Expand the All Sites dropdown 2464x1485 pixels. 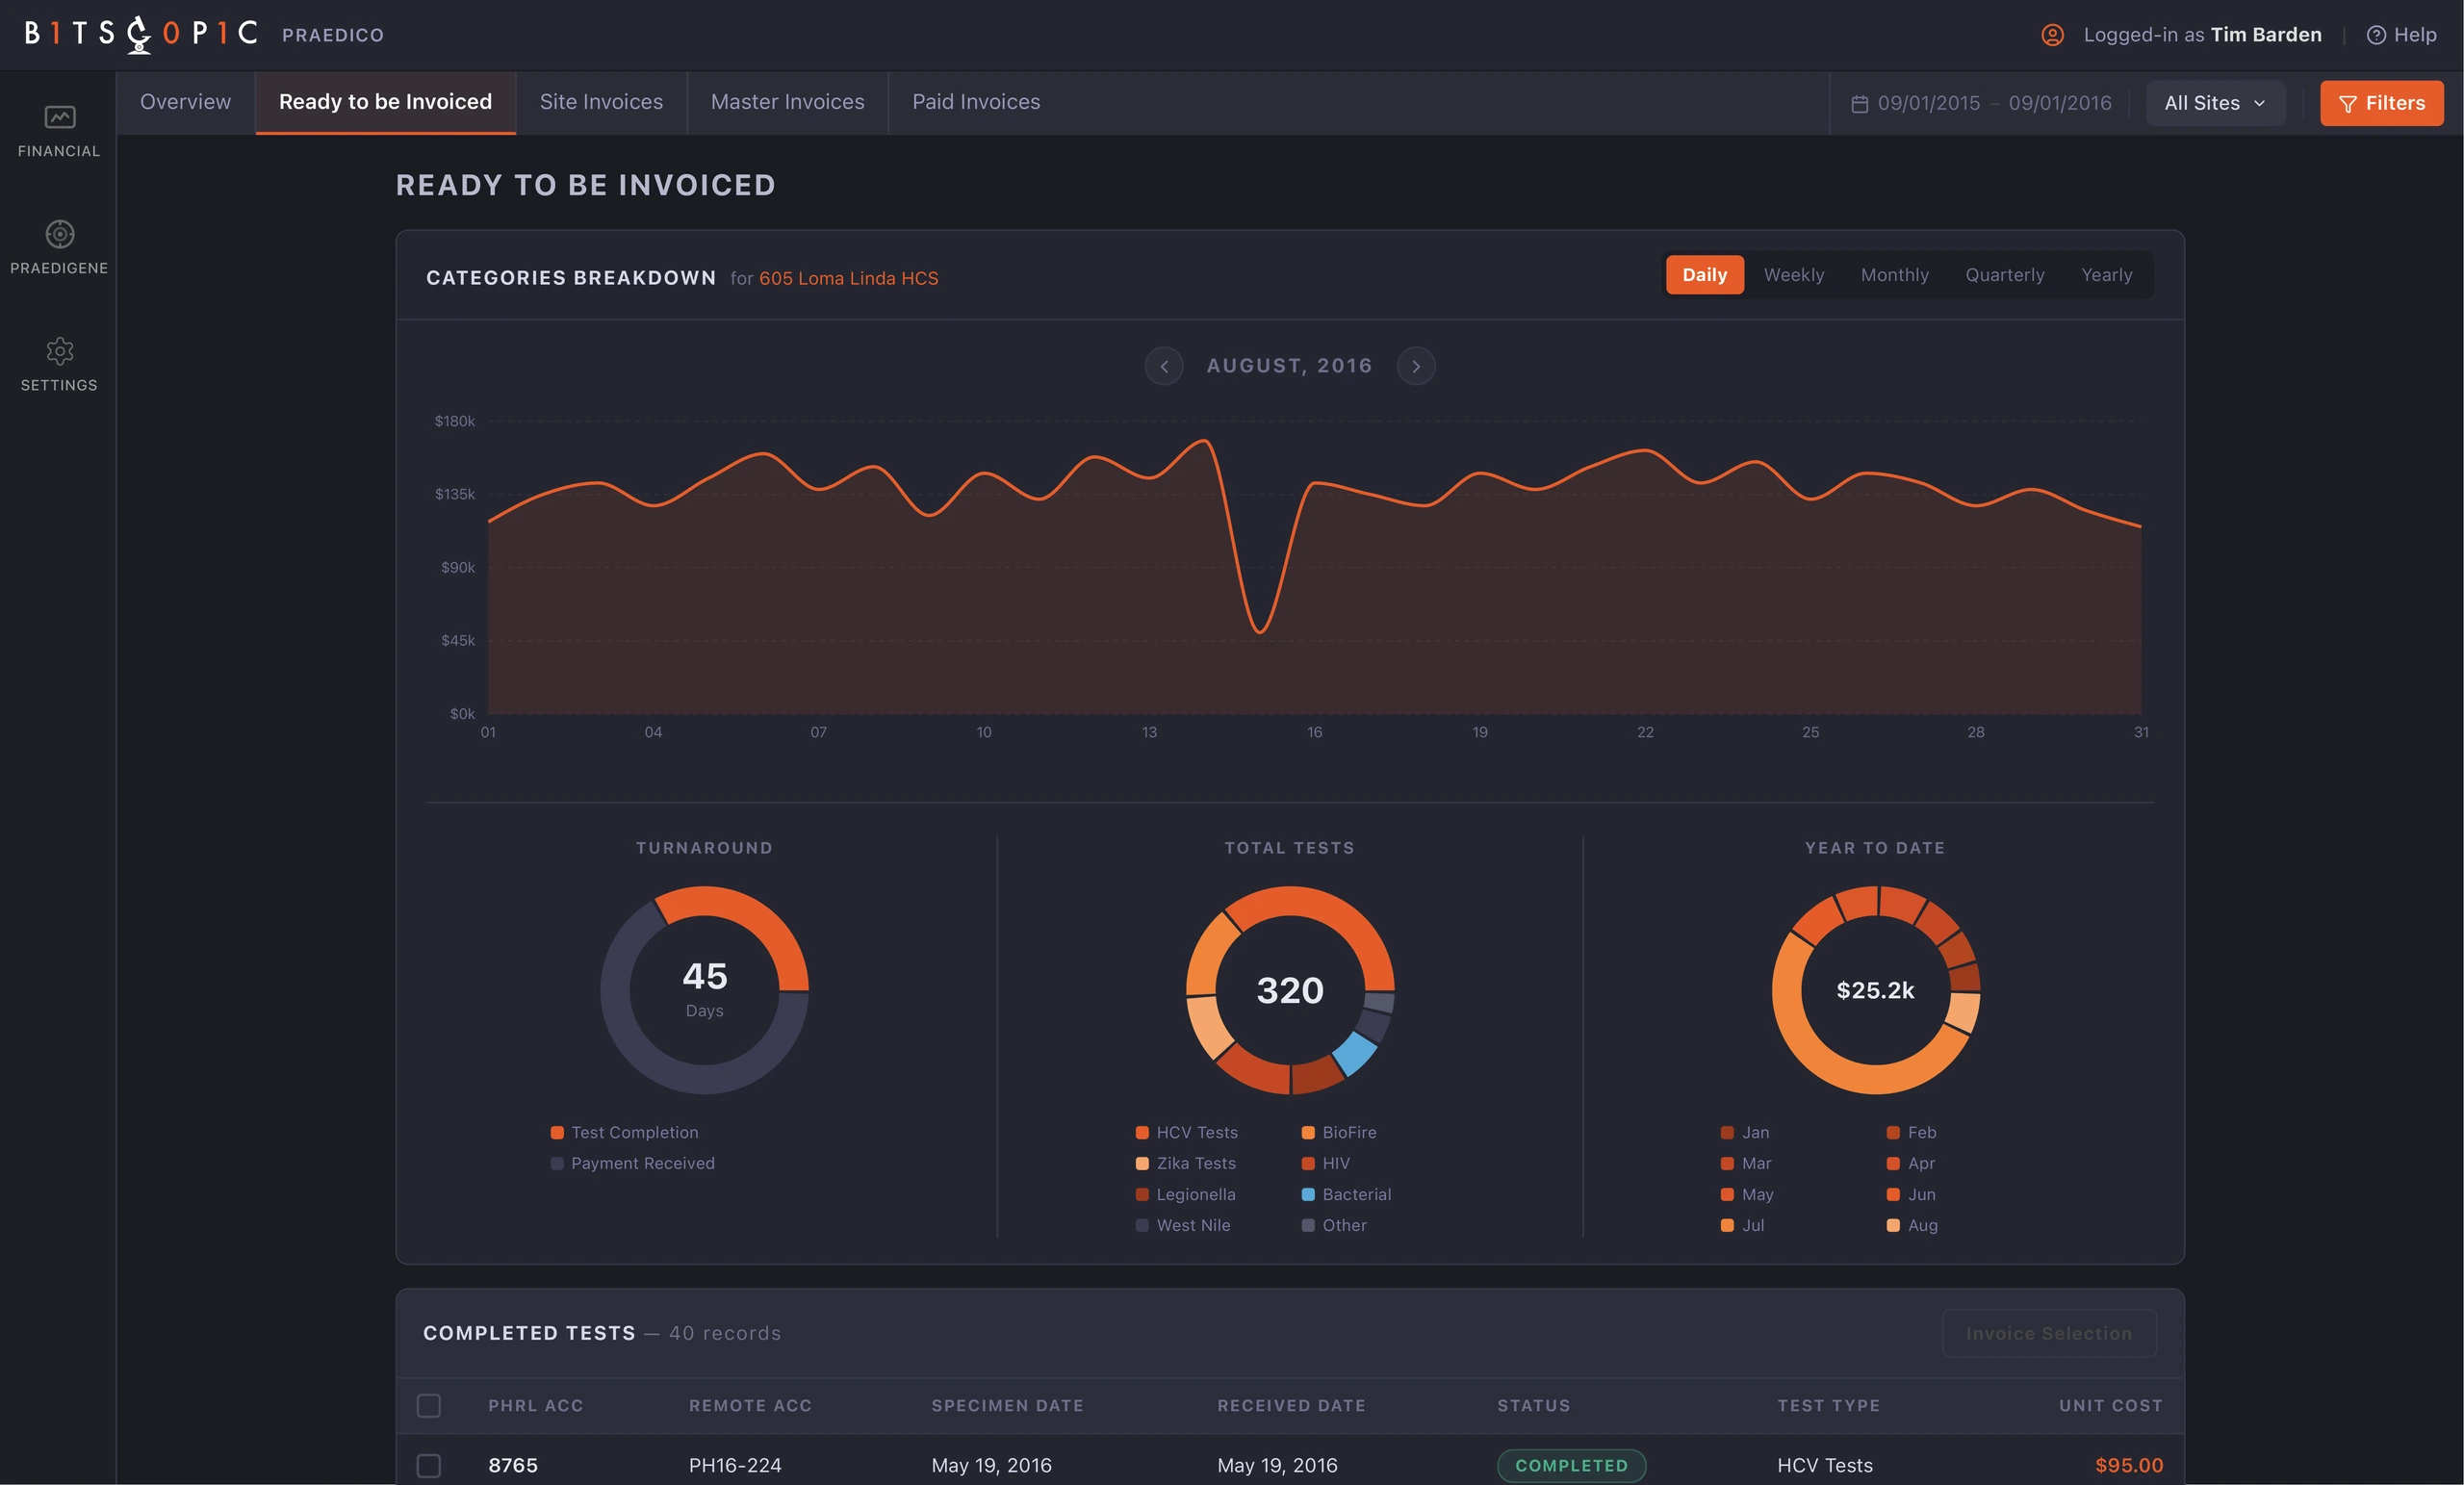[x=2215, y=103]
